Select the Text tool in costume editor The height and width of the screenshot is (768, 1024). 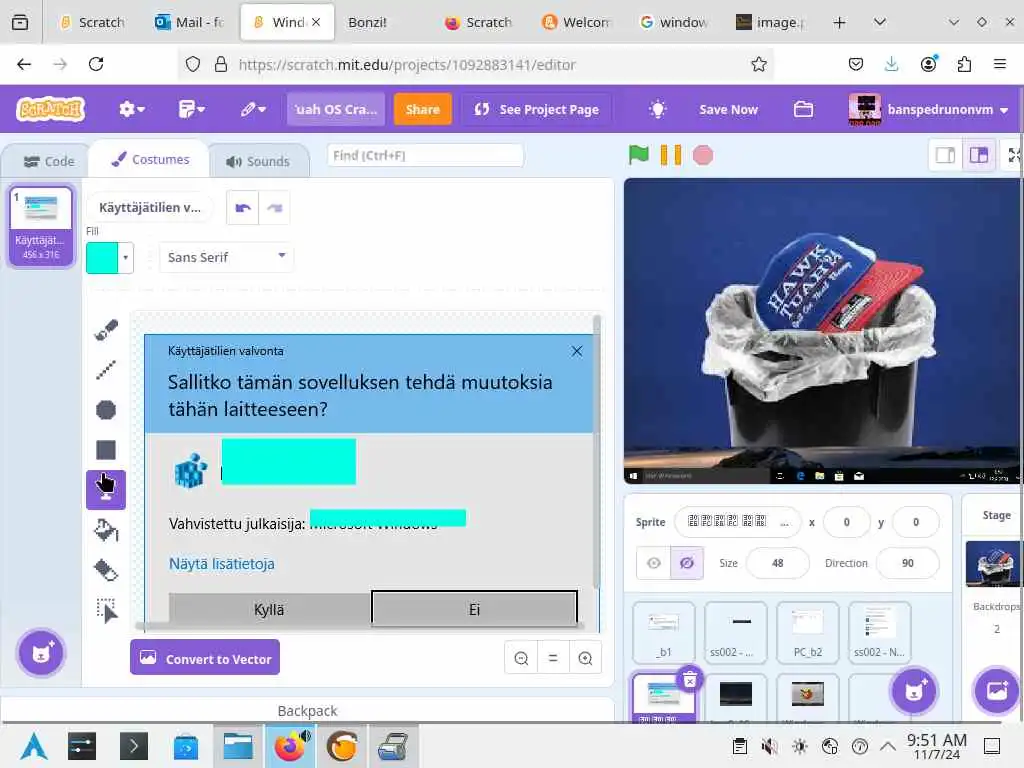click(106, 490)
